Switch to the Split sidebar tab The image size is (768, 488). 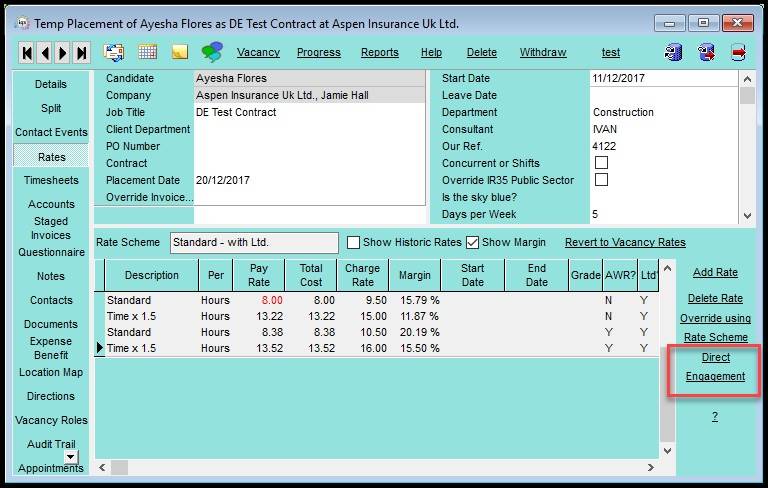[50, 108]
